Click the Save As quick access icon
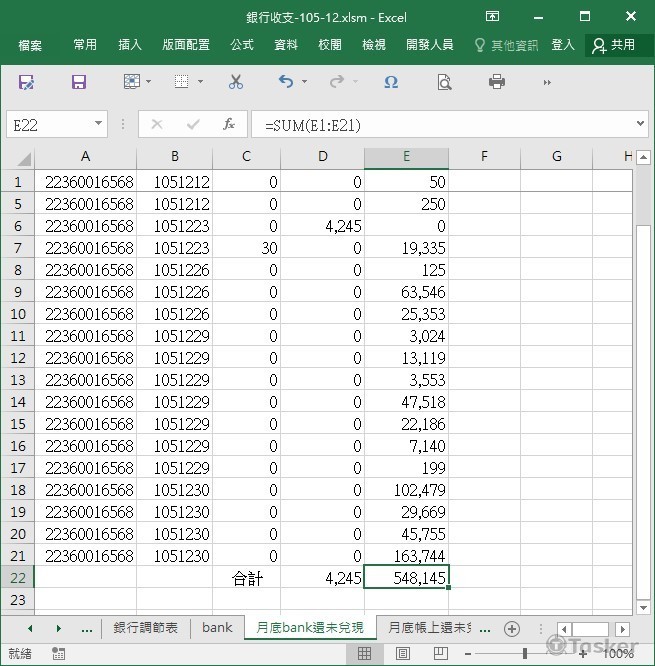This screenshot has width=655, height=666. point(26,82)
